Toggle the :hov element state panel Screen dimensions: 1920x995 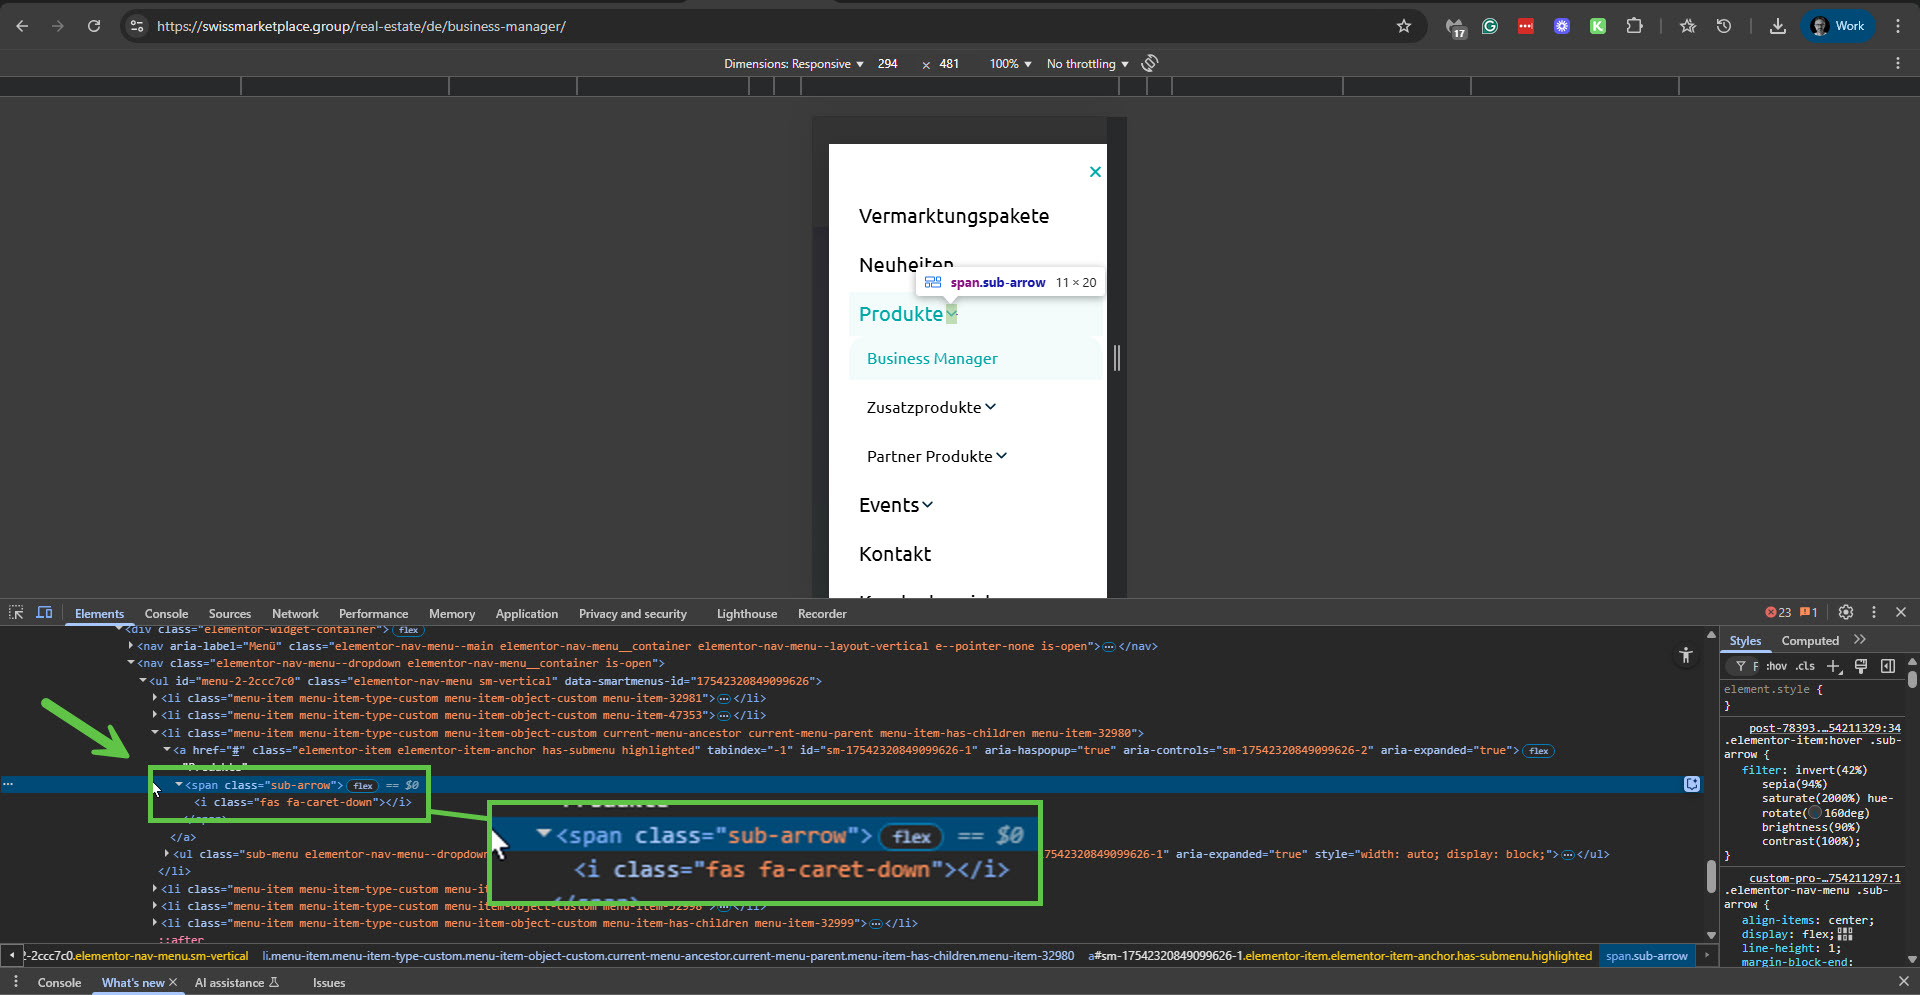click(x=1777, y=666)
